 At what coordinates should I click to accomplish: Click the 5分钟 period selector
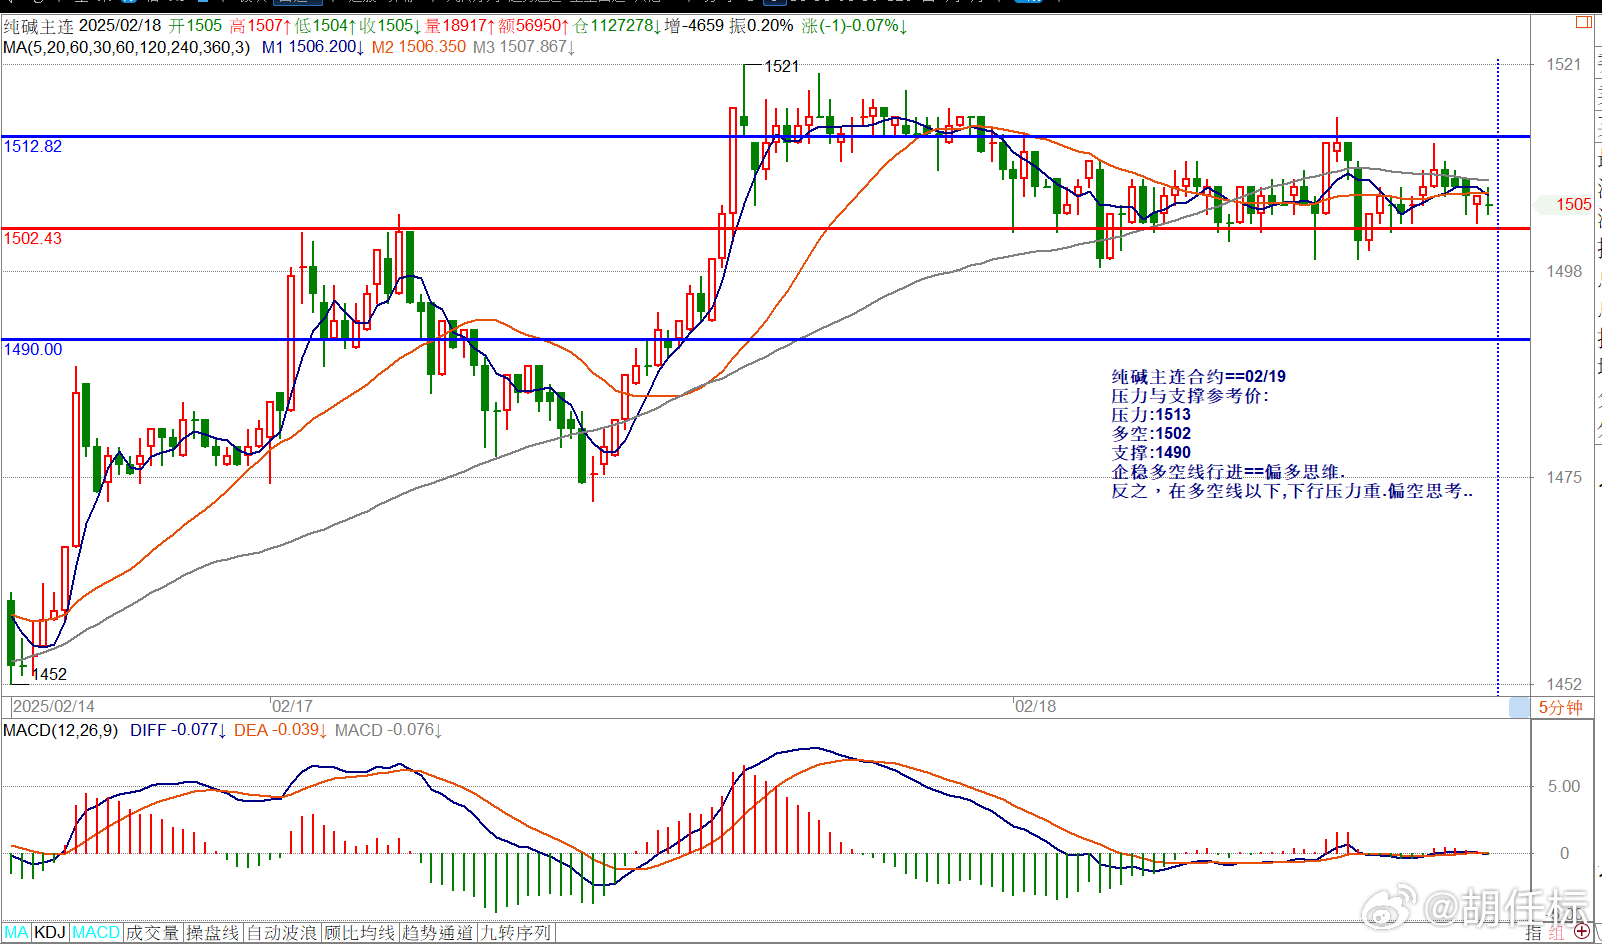tap(1561, 708)
